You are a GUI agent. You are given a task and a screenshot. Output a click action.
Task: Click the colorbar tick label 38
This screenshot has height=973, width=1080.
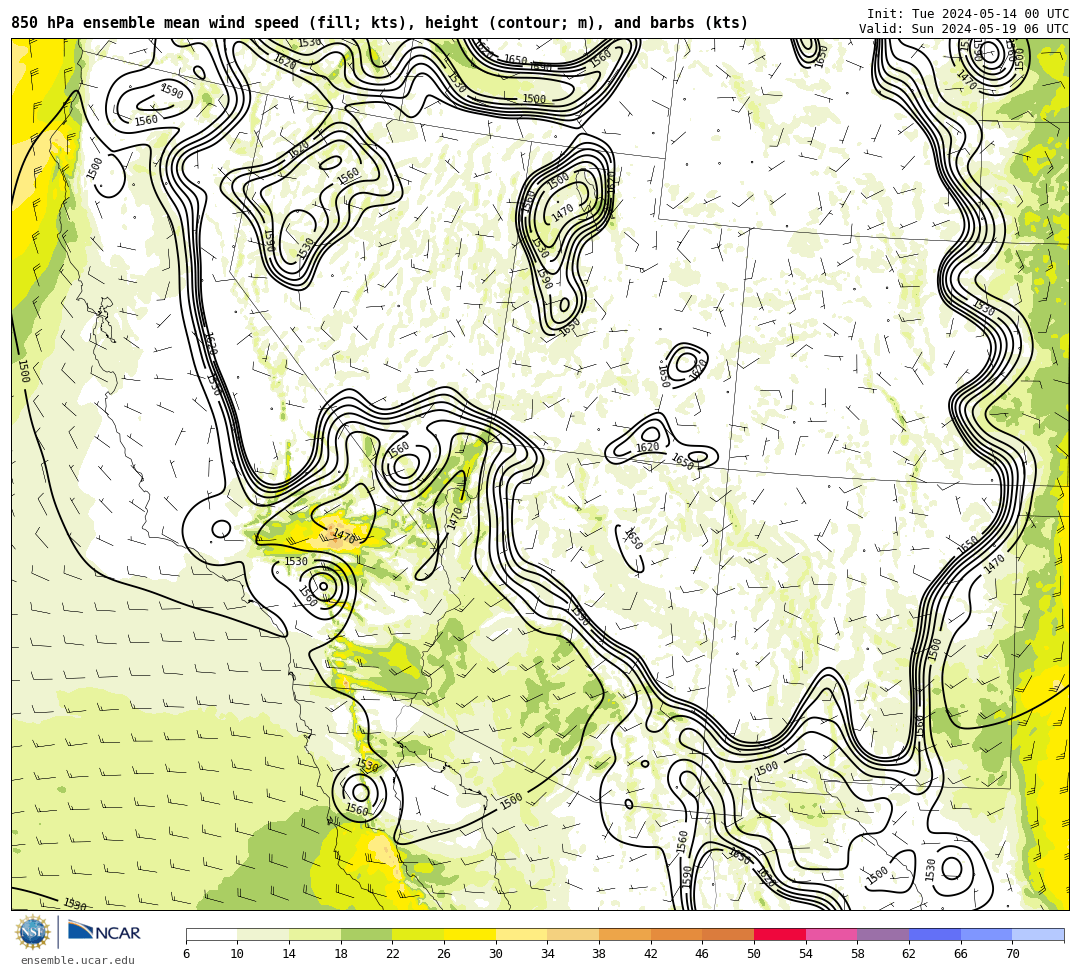[599, 954]
